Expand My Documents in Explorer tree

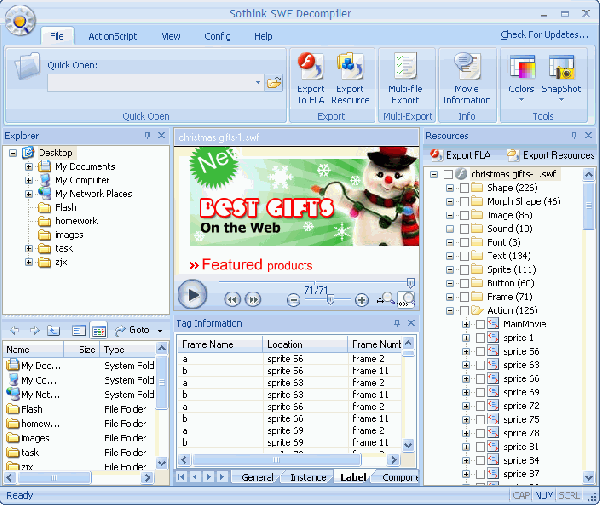(x=29, y=167)
